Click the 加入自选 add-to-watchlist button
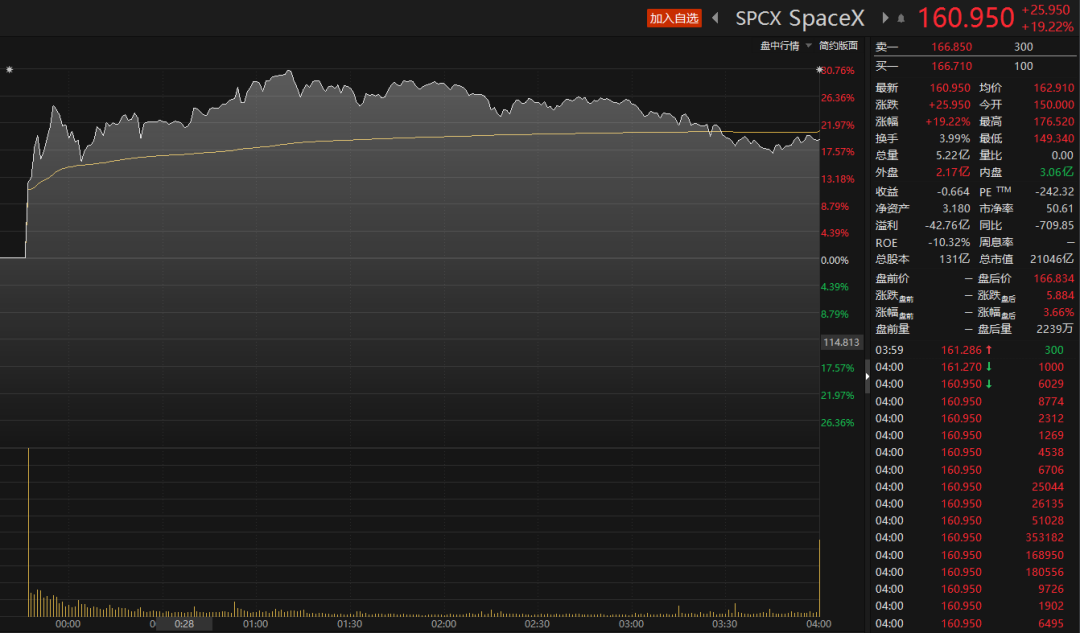This screenshot has height=633, width=1080. (674, 18)
